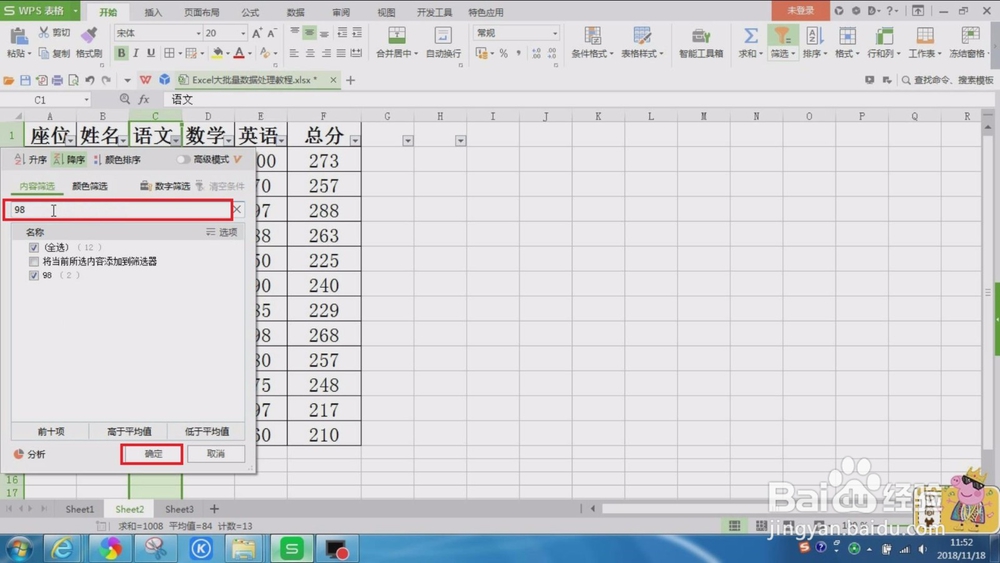The width and height of the screenshot is (1000, 563).
Task: Open filter dropdown on 总分 header
Action: (355, 140)
